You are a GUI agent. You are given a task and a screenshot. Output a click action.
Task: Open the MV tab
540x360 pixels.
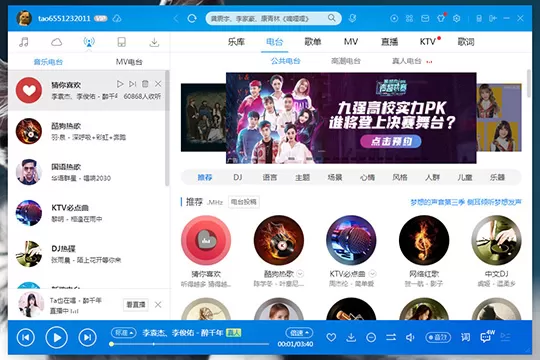[x=351, y=42]
